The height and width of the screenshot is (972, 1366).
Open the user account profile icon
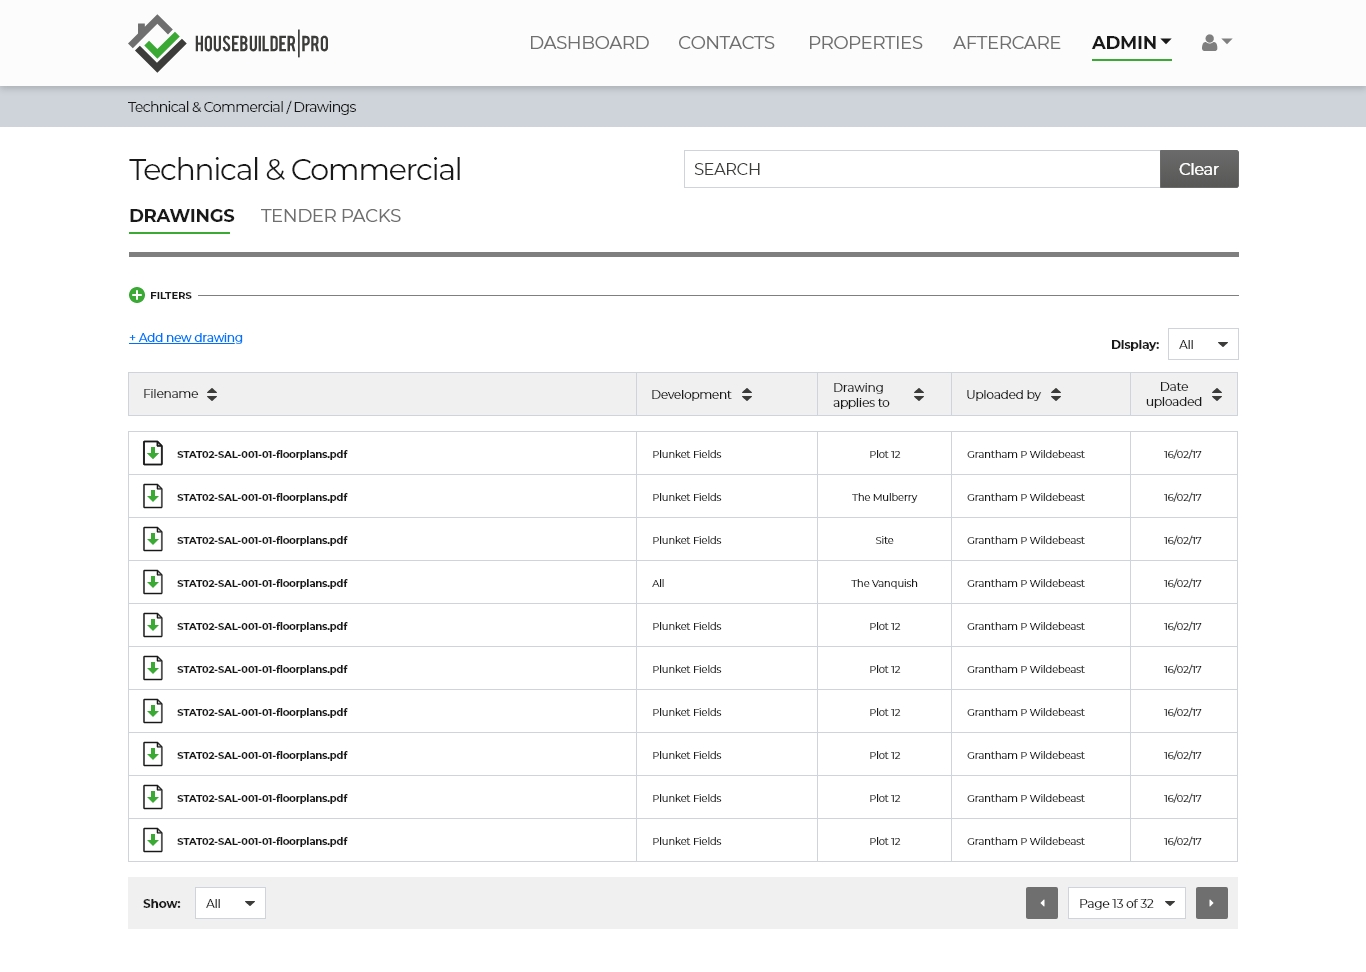[1215, 43]
